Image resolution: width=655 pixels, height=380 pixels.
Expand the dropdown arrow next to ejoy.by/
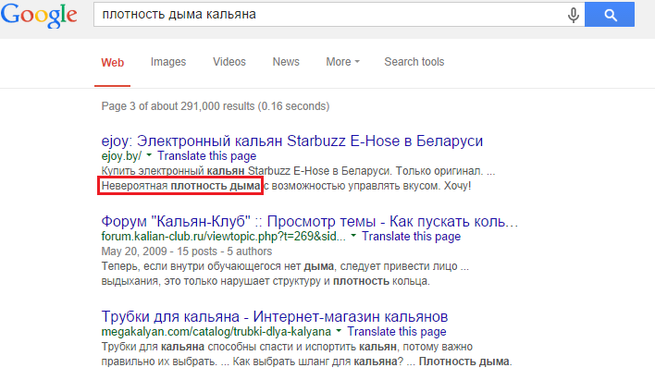click(149, 156)
